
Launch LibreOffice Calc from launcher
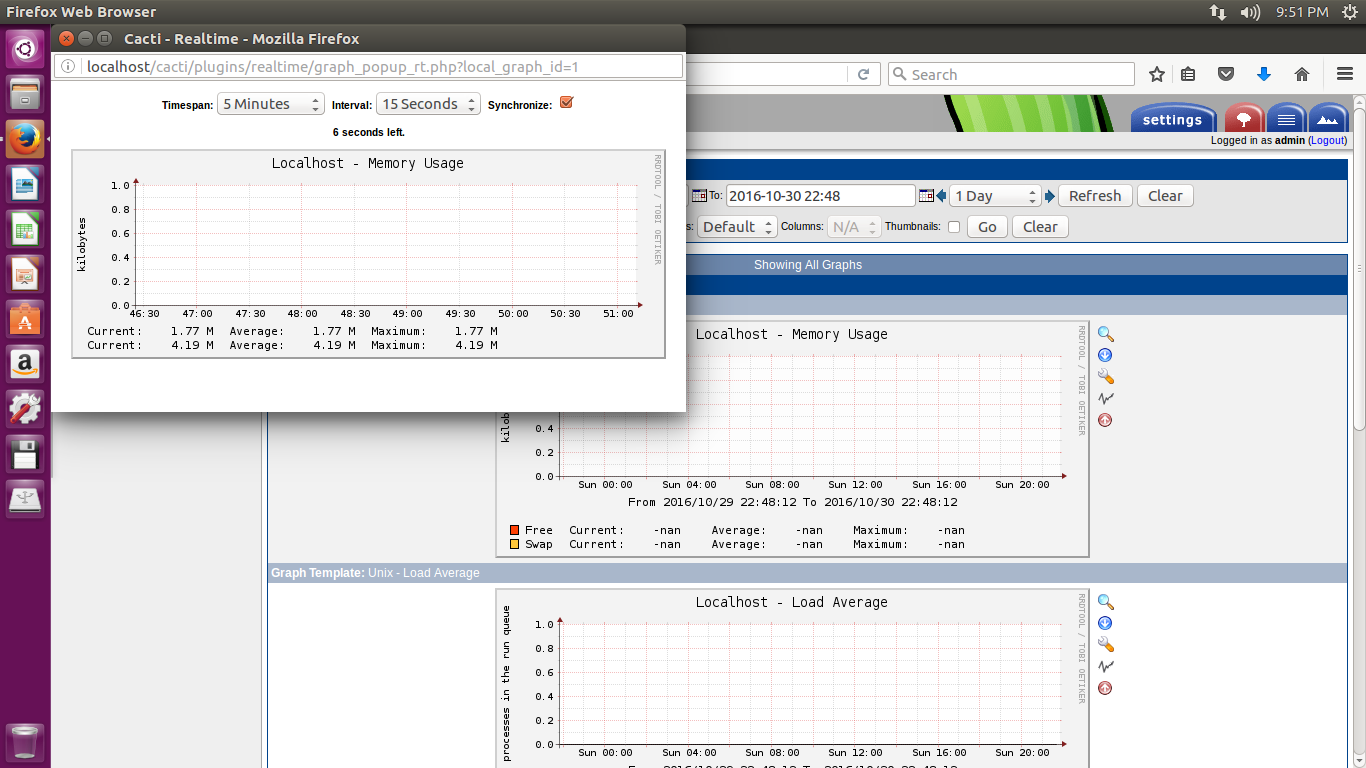coord(25,231)
